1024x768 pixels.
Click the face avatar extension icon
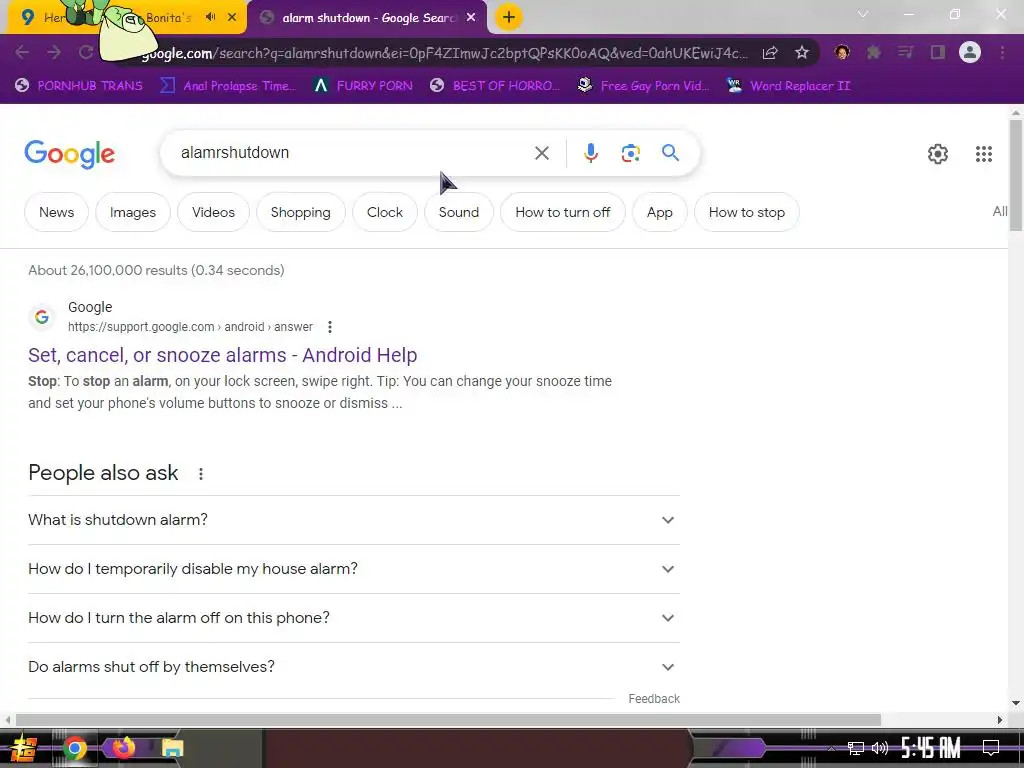842,52
